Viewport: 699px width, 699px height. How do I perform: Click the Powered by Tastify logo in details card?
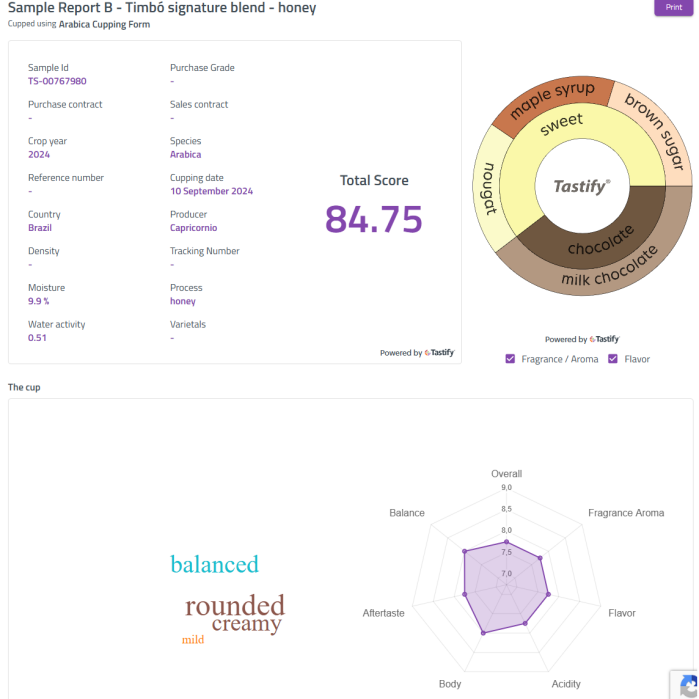point(440,353)
